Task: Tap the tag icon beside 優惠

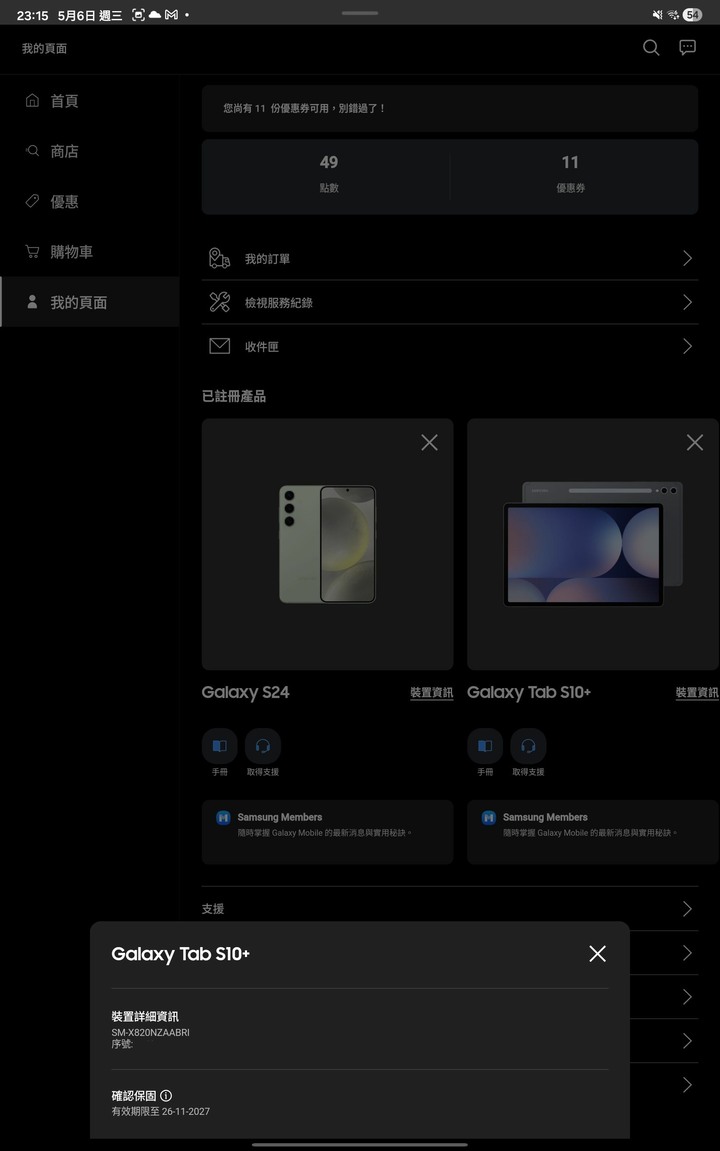Action: [x=32, y=201]
